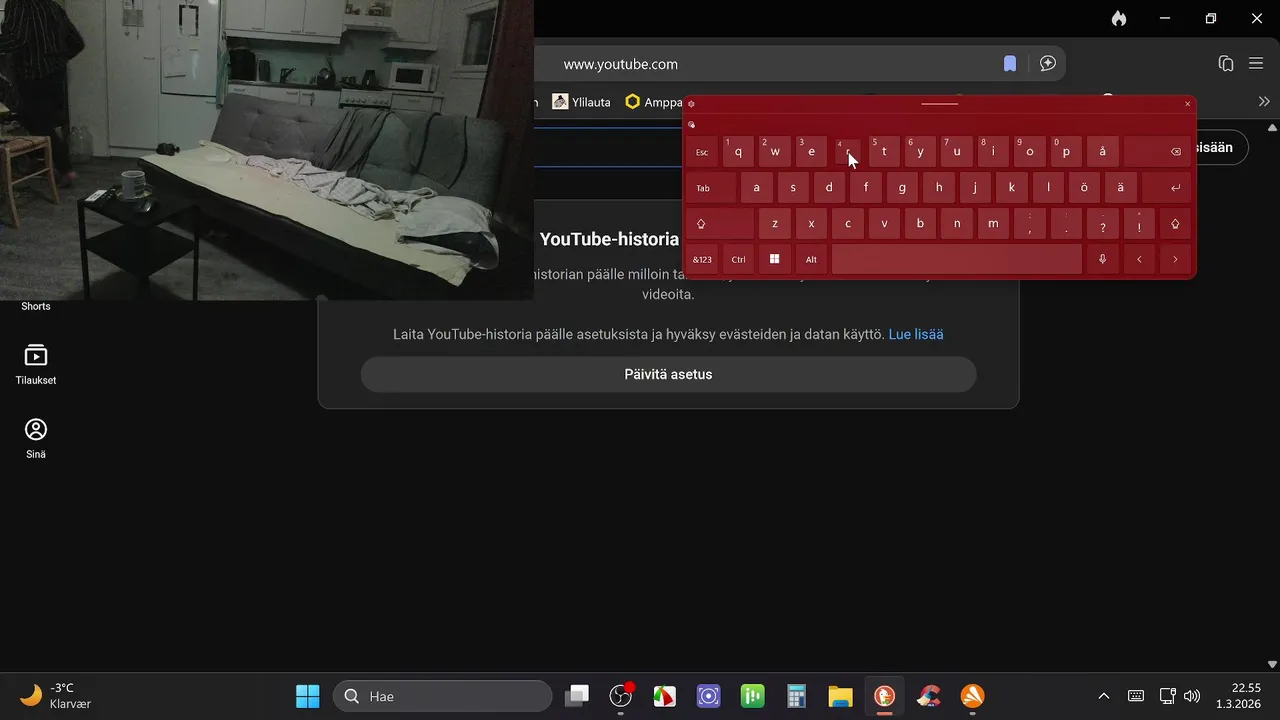
Task: Toggle touch keyboard from the system tray
Action: click(1136, 696)
